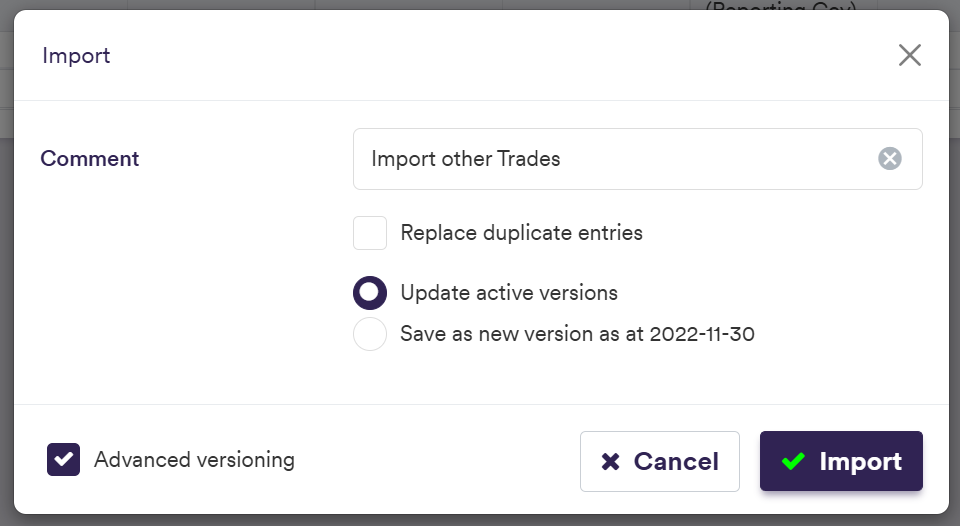The image size is (960, 526).
Task: Close the Import dialog with X
Action: pyautogui.click(x=909, y=55)
